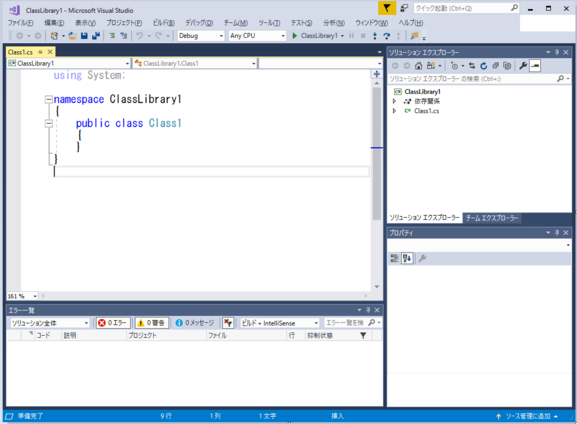Expand the Class1.cs node in Solution Explorer
Screen dimensions: 577x424
point(394,111)
